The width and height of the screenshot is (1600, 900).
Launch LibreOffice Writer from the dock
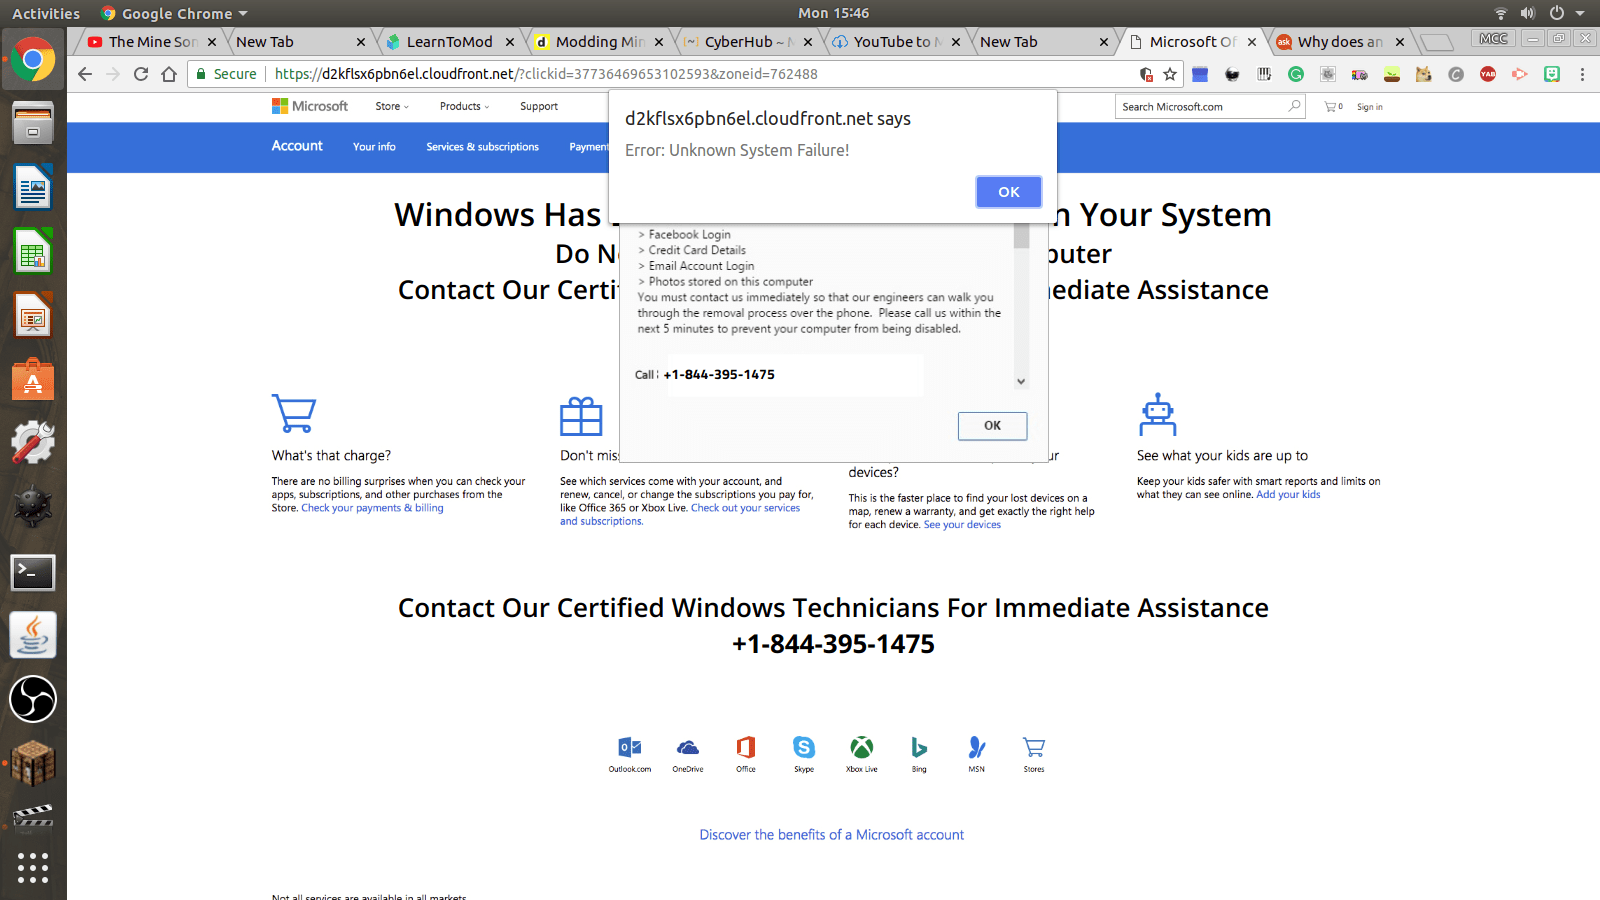click(x=33, y=188)
